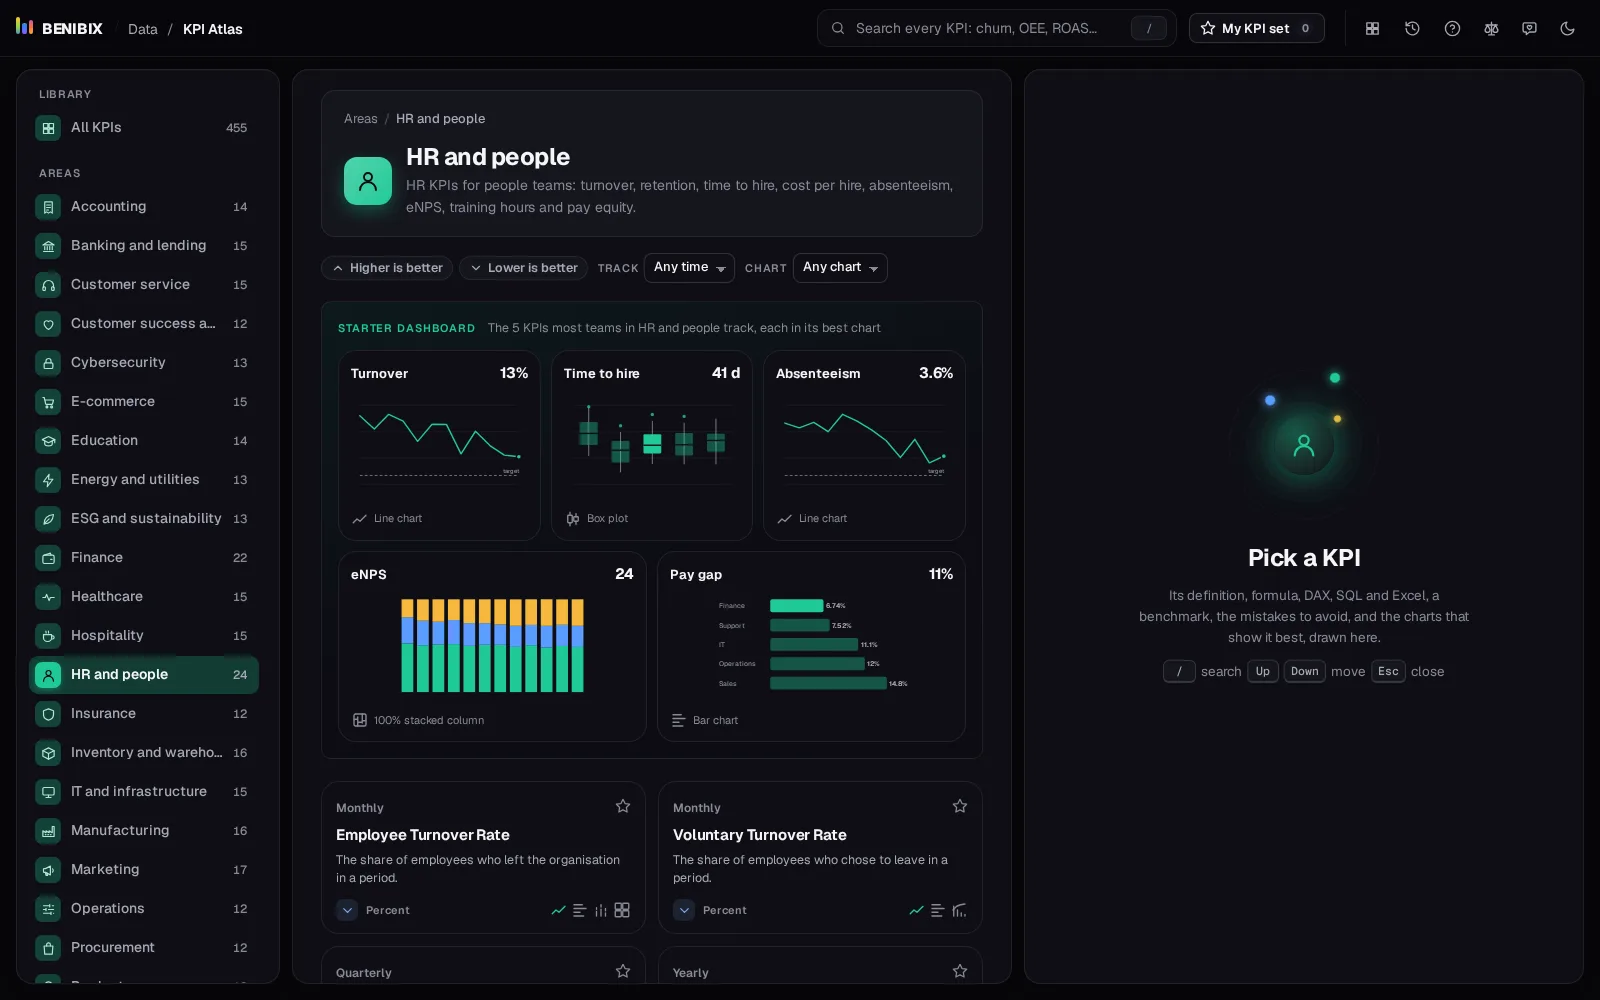Star the Quarterly KPI card

pos(623,971)
